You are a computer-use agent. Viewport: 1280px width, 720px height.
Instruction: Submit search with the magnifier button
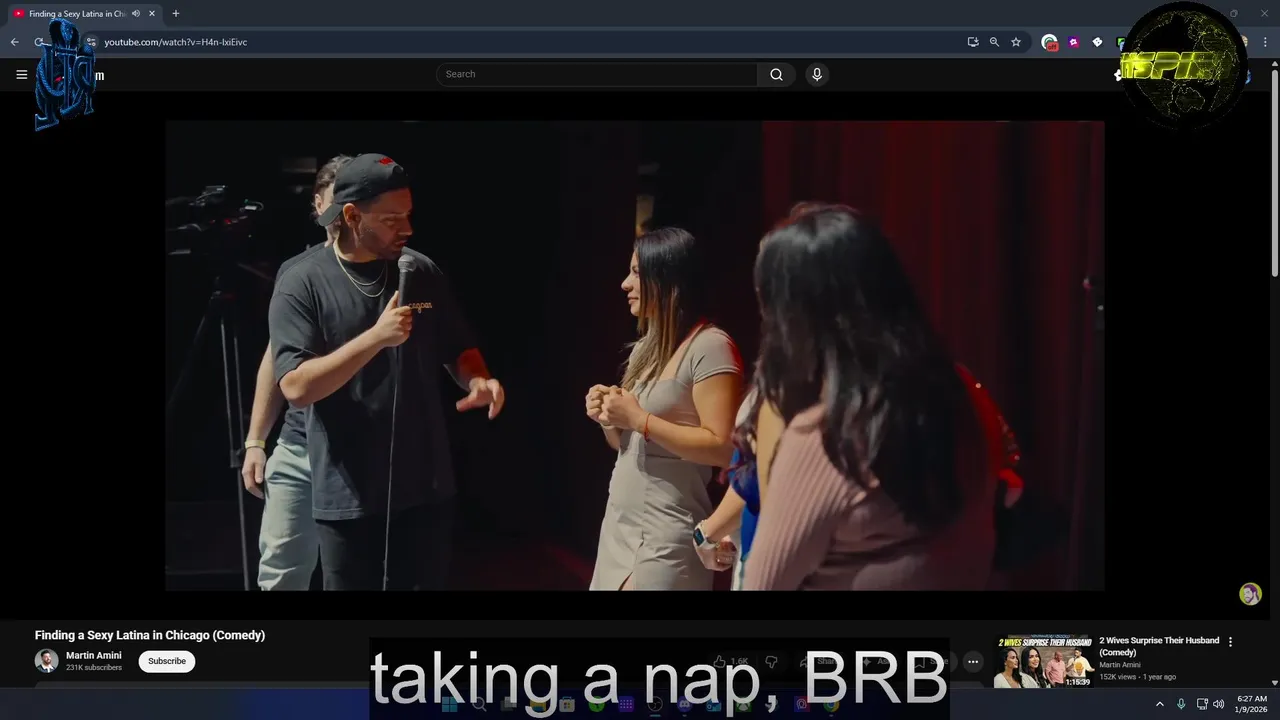point(776,74)
